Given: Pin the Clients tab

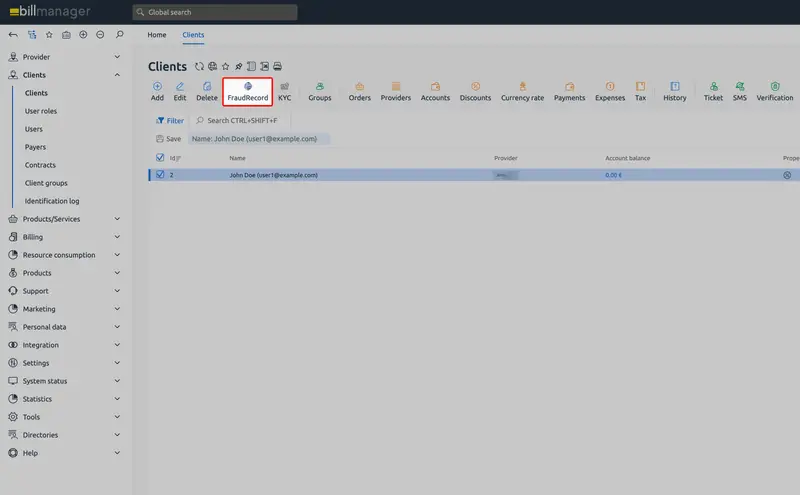Looking at the screenshot, I should coord(238,66).
